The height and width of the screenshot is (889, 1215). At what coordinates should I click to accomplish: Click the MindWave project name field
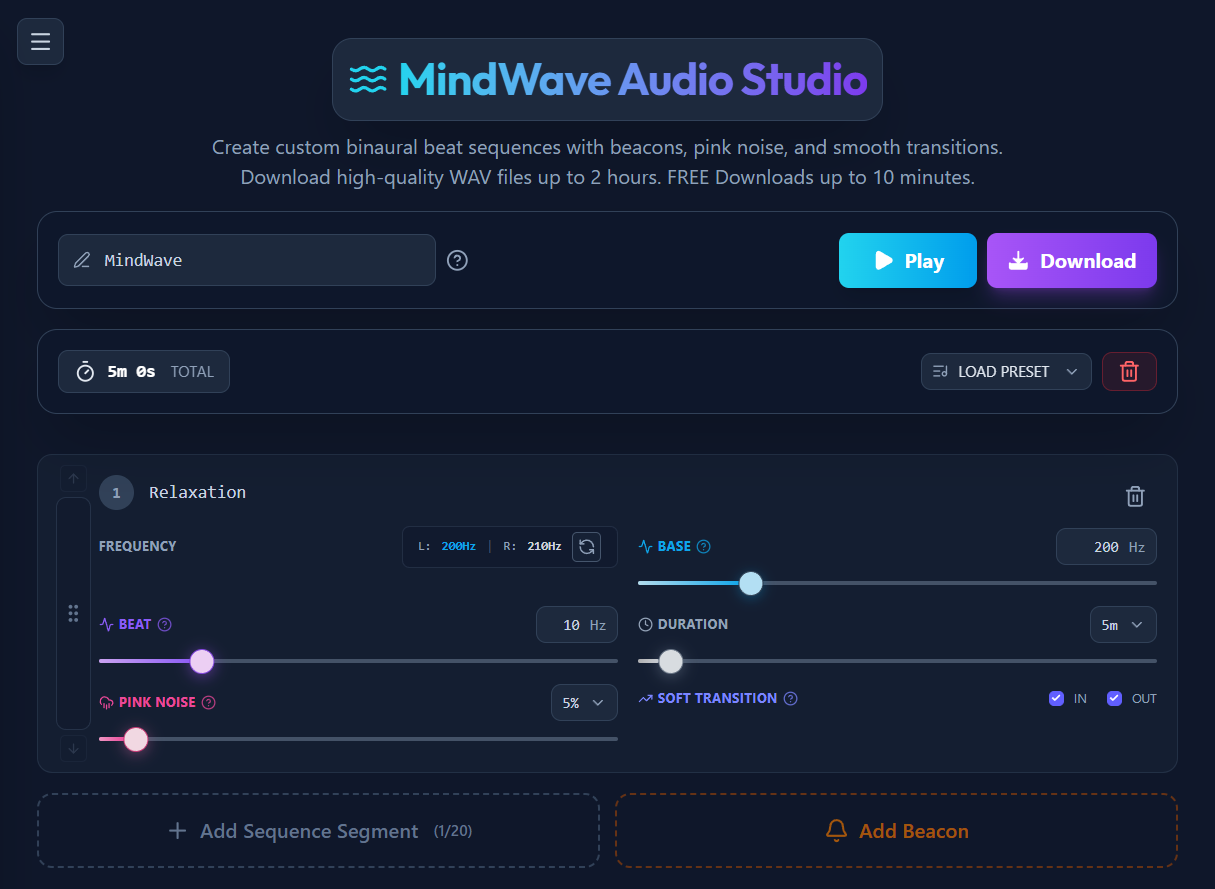[x=247, y=260]
